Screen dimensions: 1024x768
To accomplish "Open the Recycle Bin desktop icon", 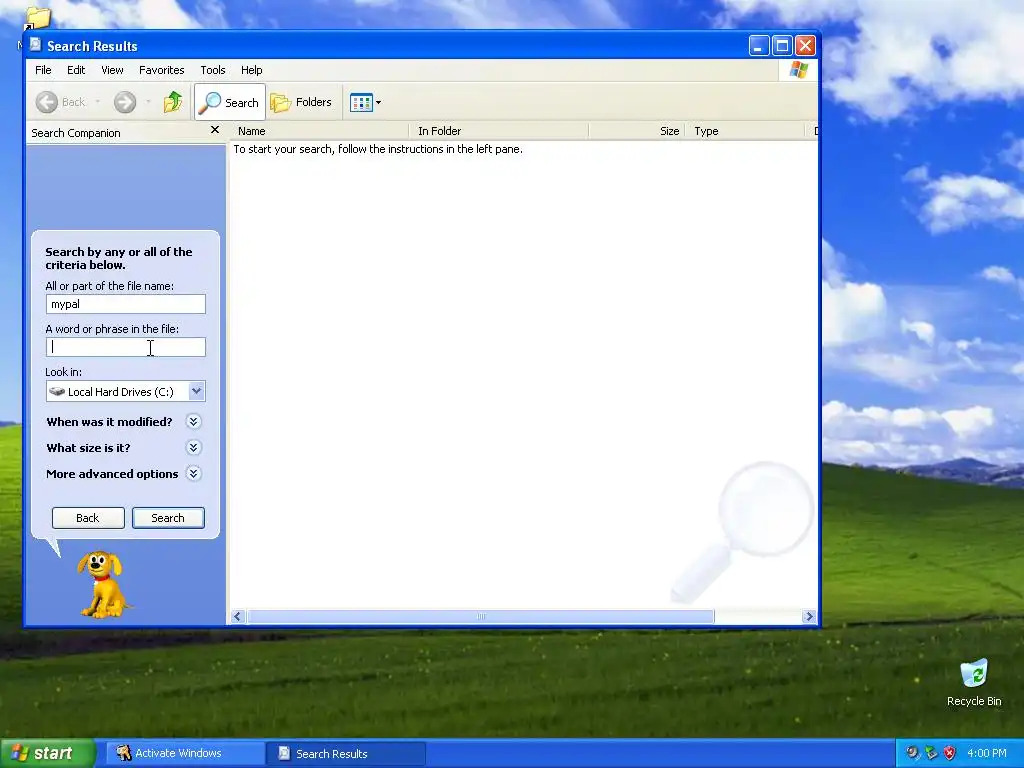I will (974, 683).
